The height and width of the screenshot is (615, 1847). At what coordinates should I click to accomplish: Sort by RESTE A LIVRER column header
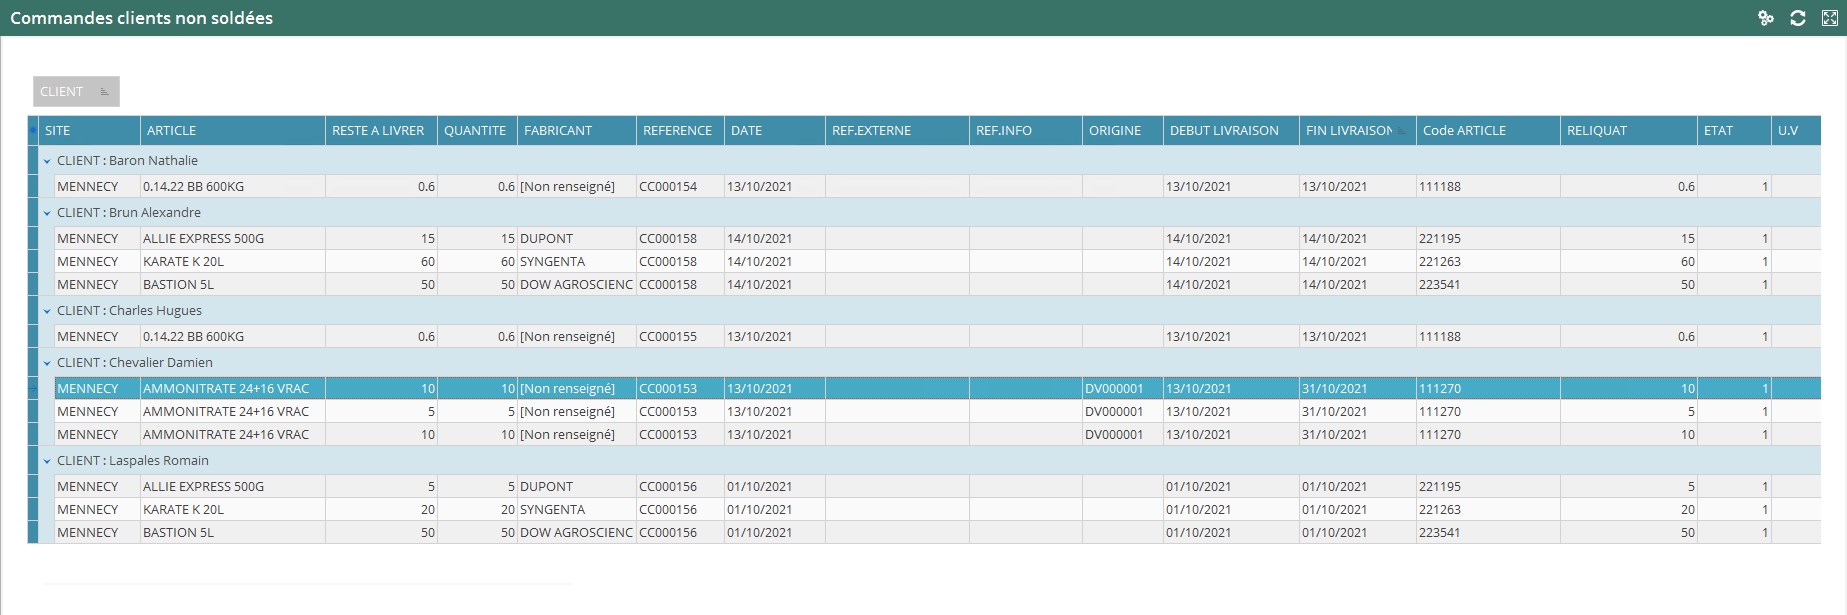point(380,131)
